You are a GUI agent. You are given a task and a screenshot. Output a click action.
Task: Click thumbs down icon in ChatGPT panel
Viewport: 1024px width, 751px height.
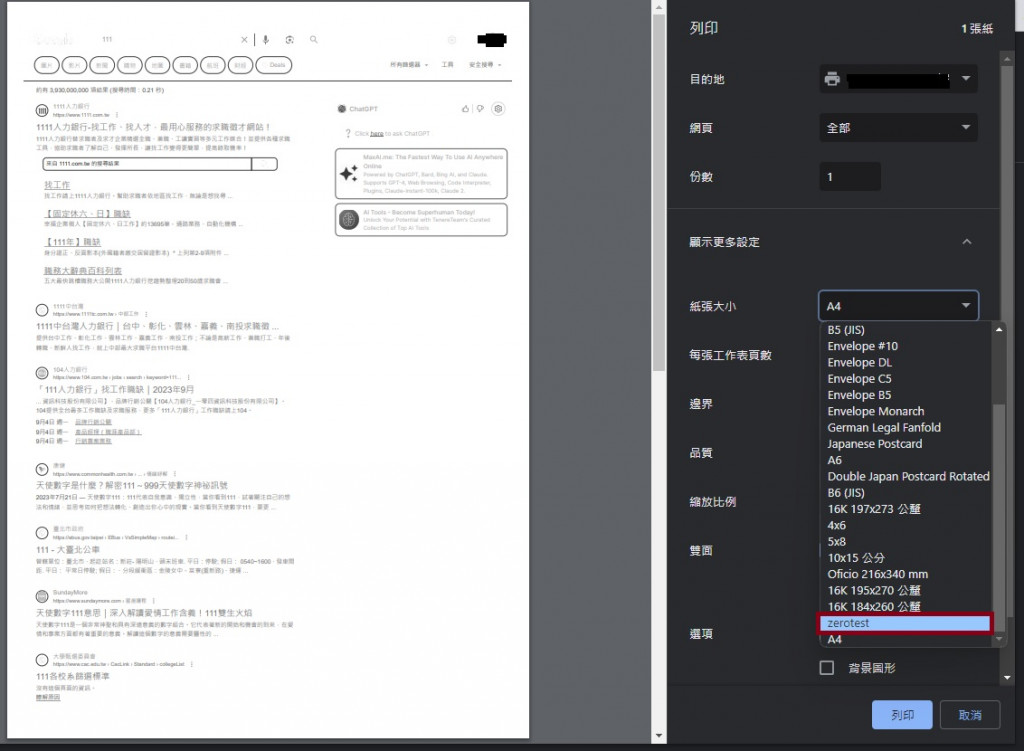(x=480, y=109)
